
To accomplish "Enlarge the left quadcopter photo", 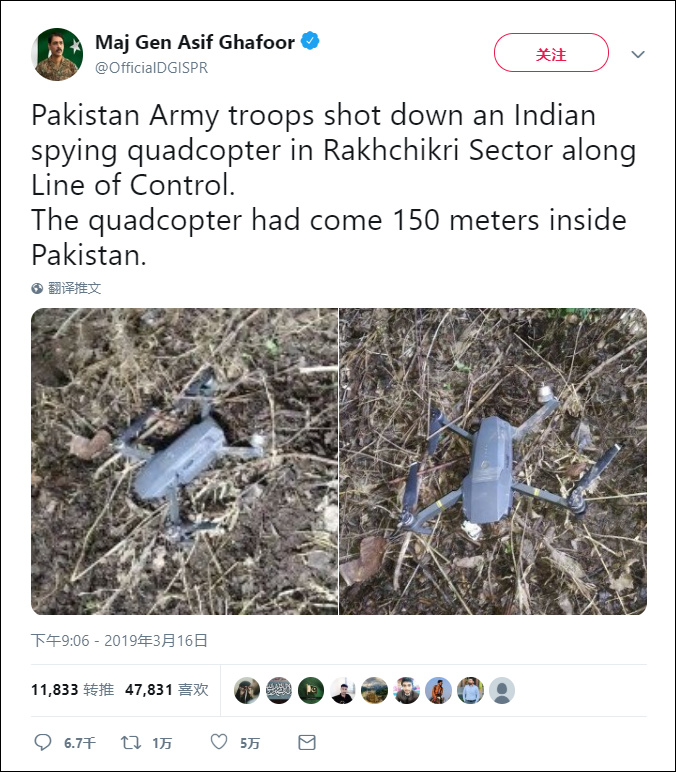I will [x=184, y=461].
